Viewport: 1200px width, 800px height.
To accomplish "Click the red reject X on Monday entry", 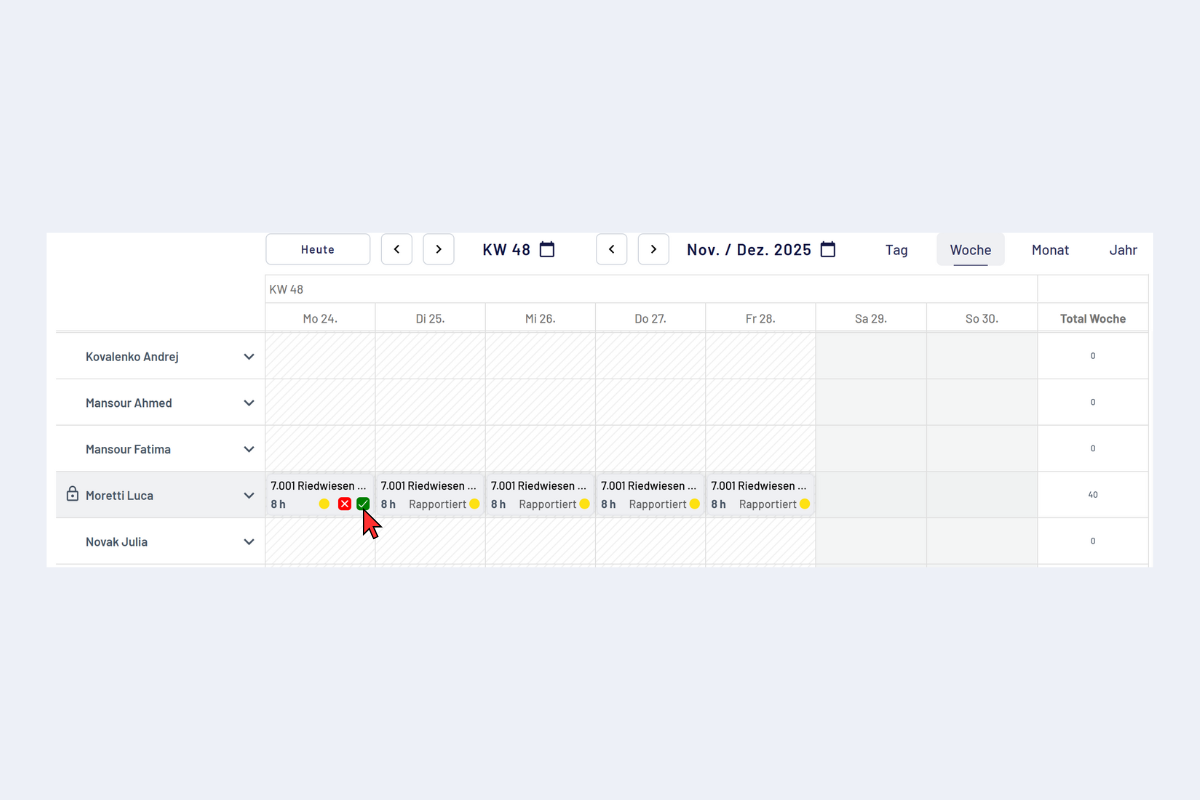I will [344, 504].
